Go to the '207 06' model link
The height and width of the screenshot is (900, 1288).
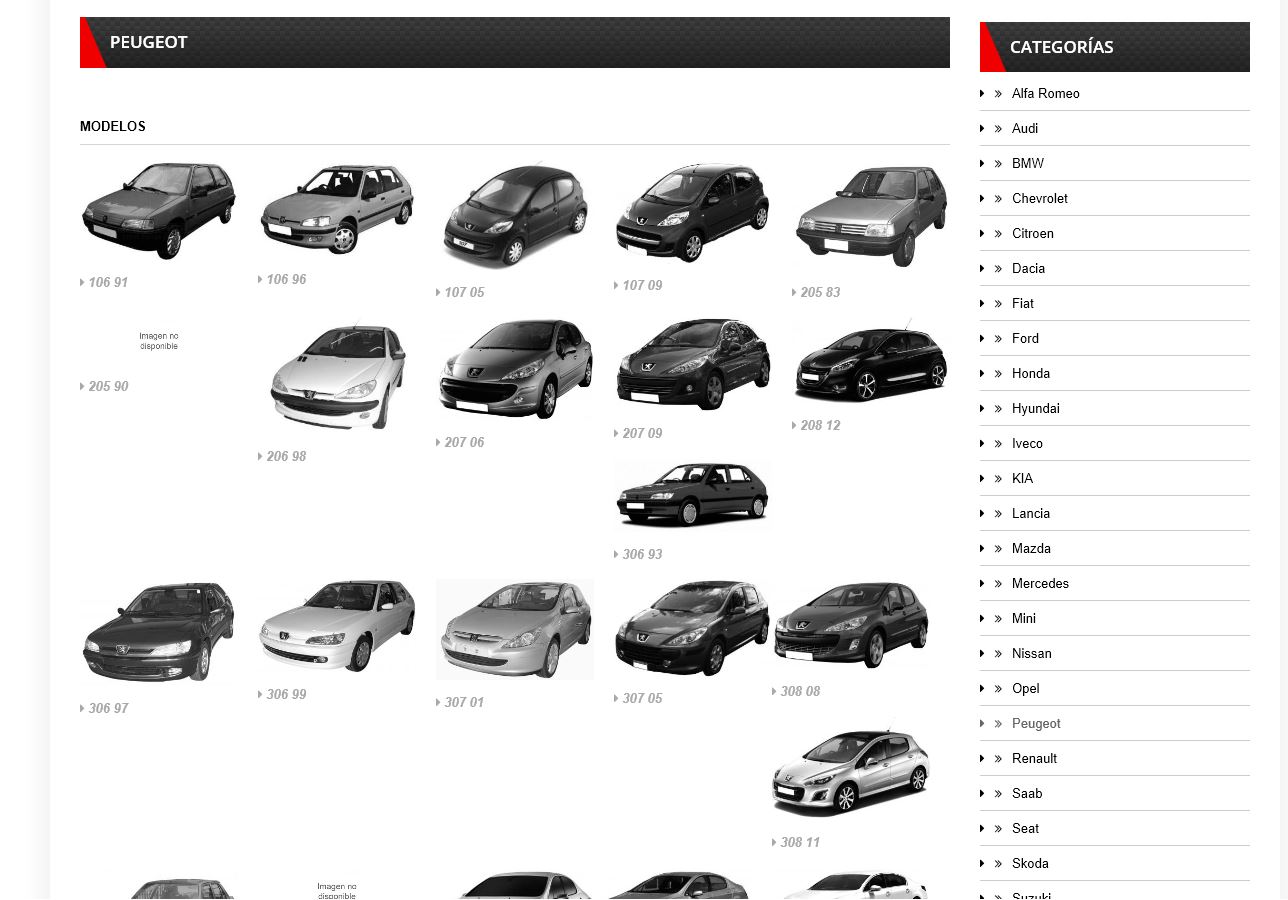point(464,443)
